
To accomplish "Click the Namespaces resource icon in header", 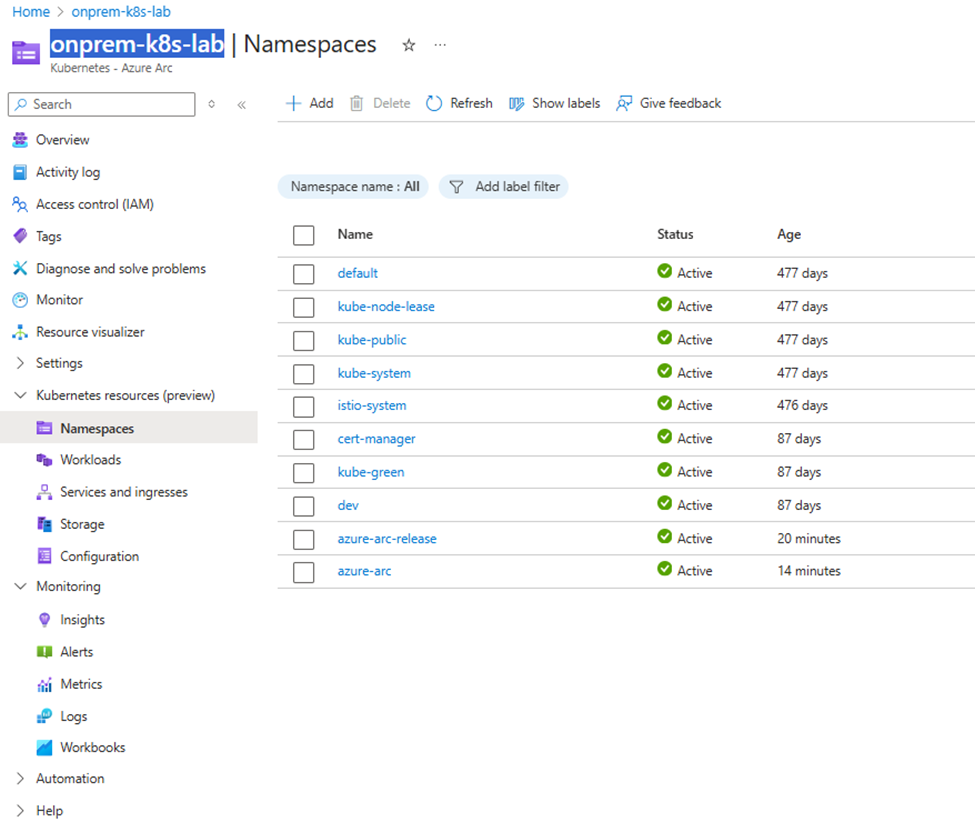I will (x=25, y=53).
